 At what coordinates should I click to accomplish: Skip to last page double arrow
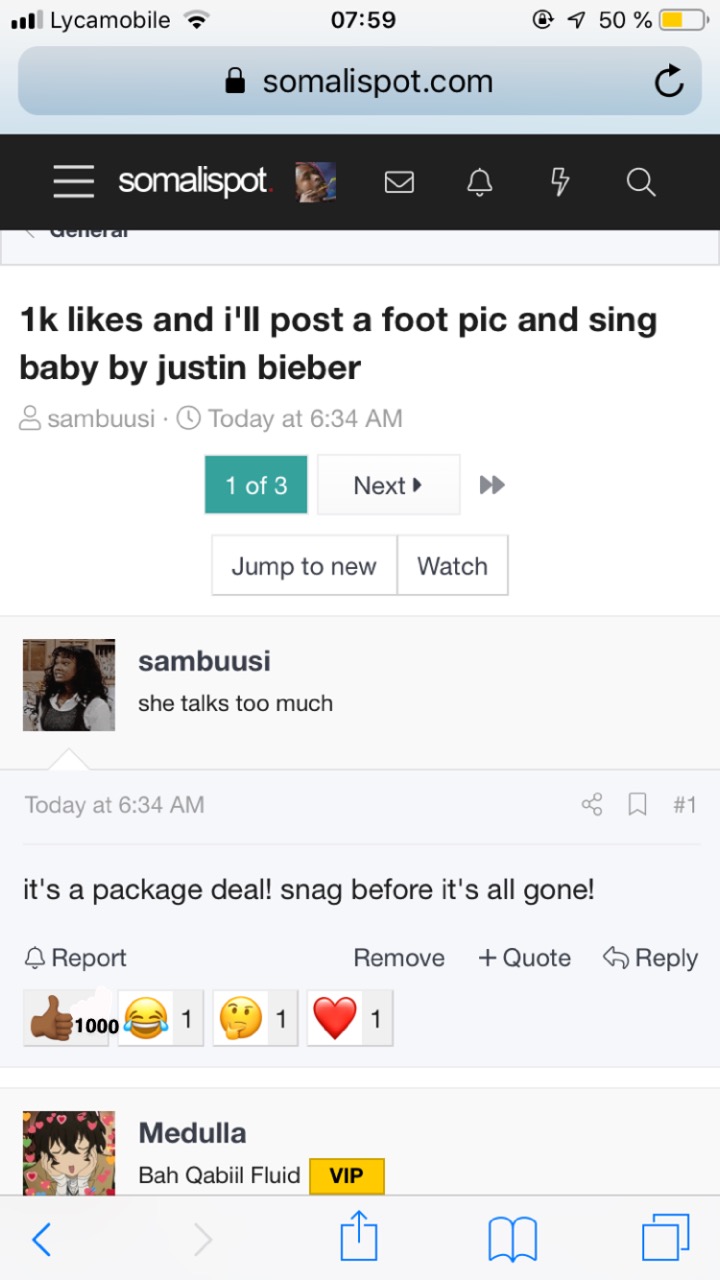492,485
